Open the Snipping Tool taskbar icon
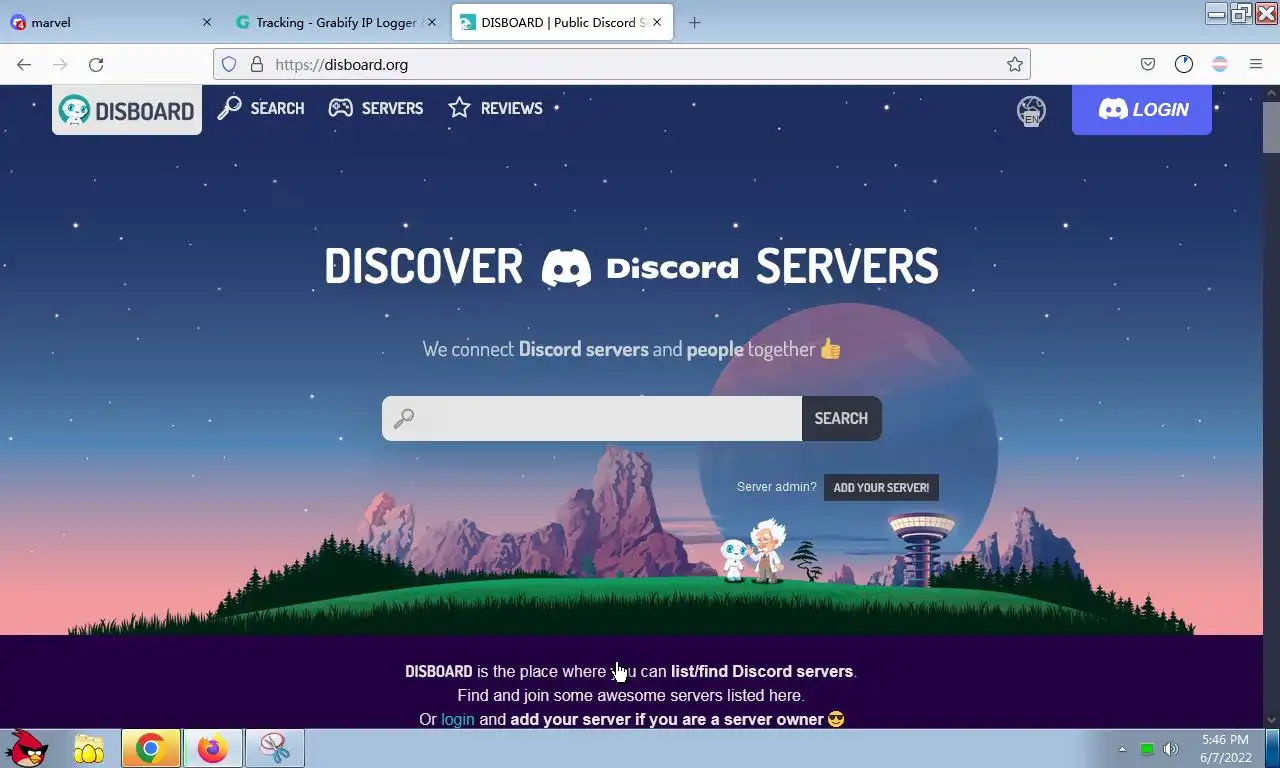Screen dimensions: 1280x768 [275, 748]
